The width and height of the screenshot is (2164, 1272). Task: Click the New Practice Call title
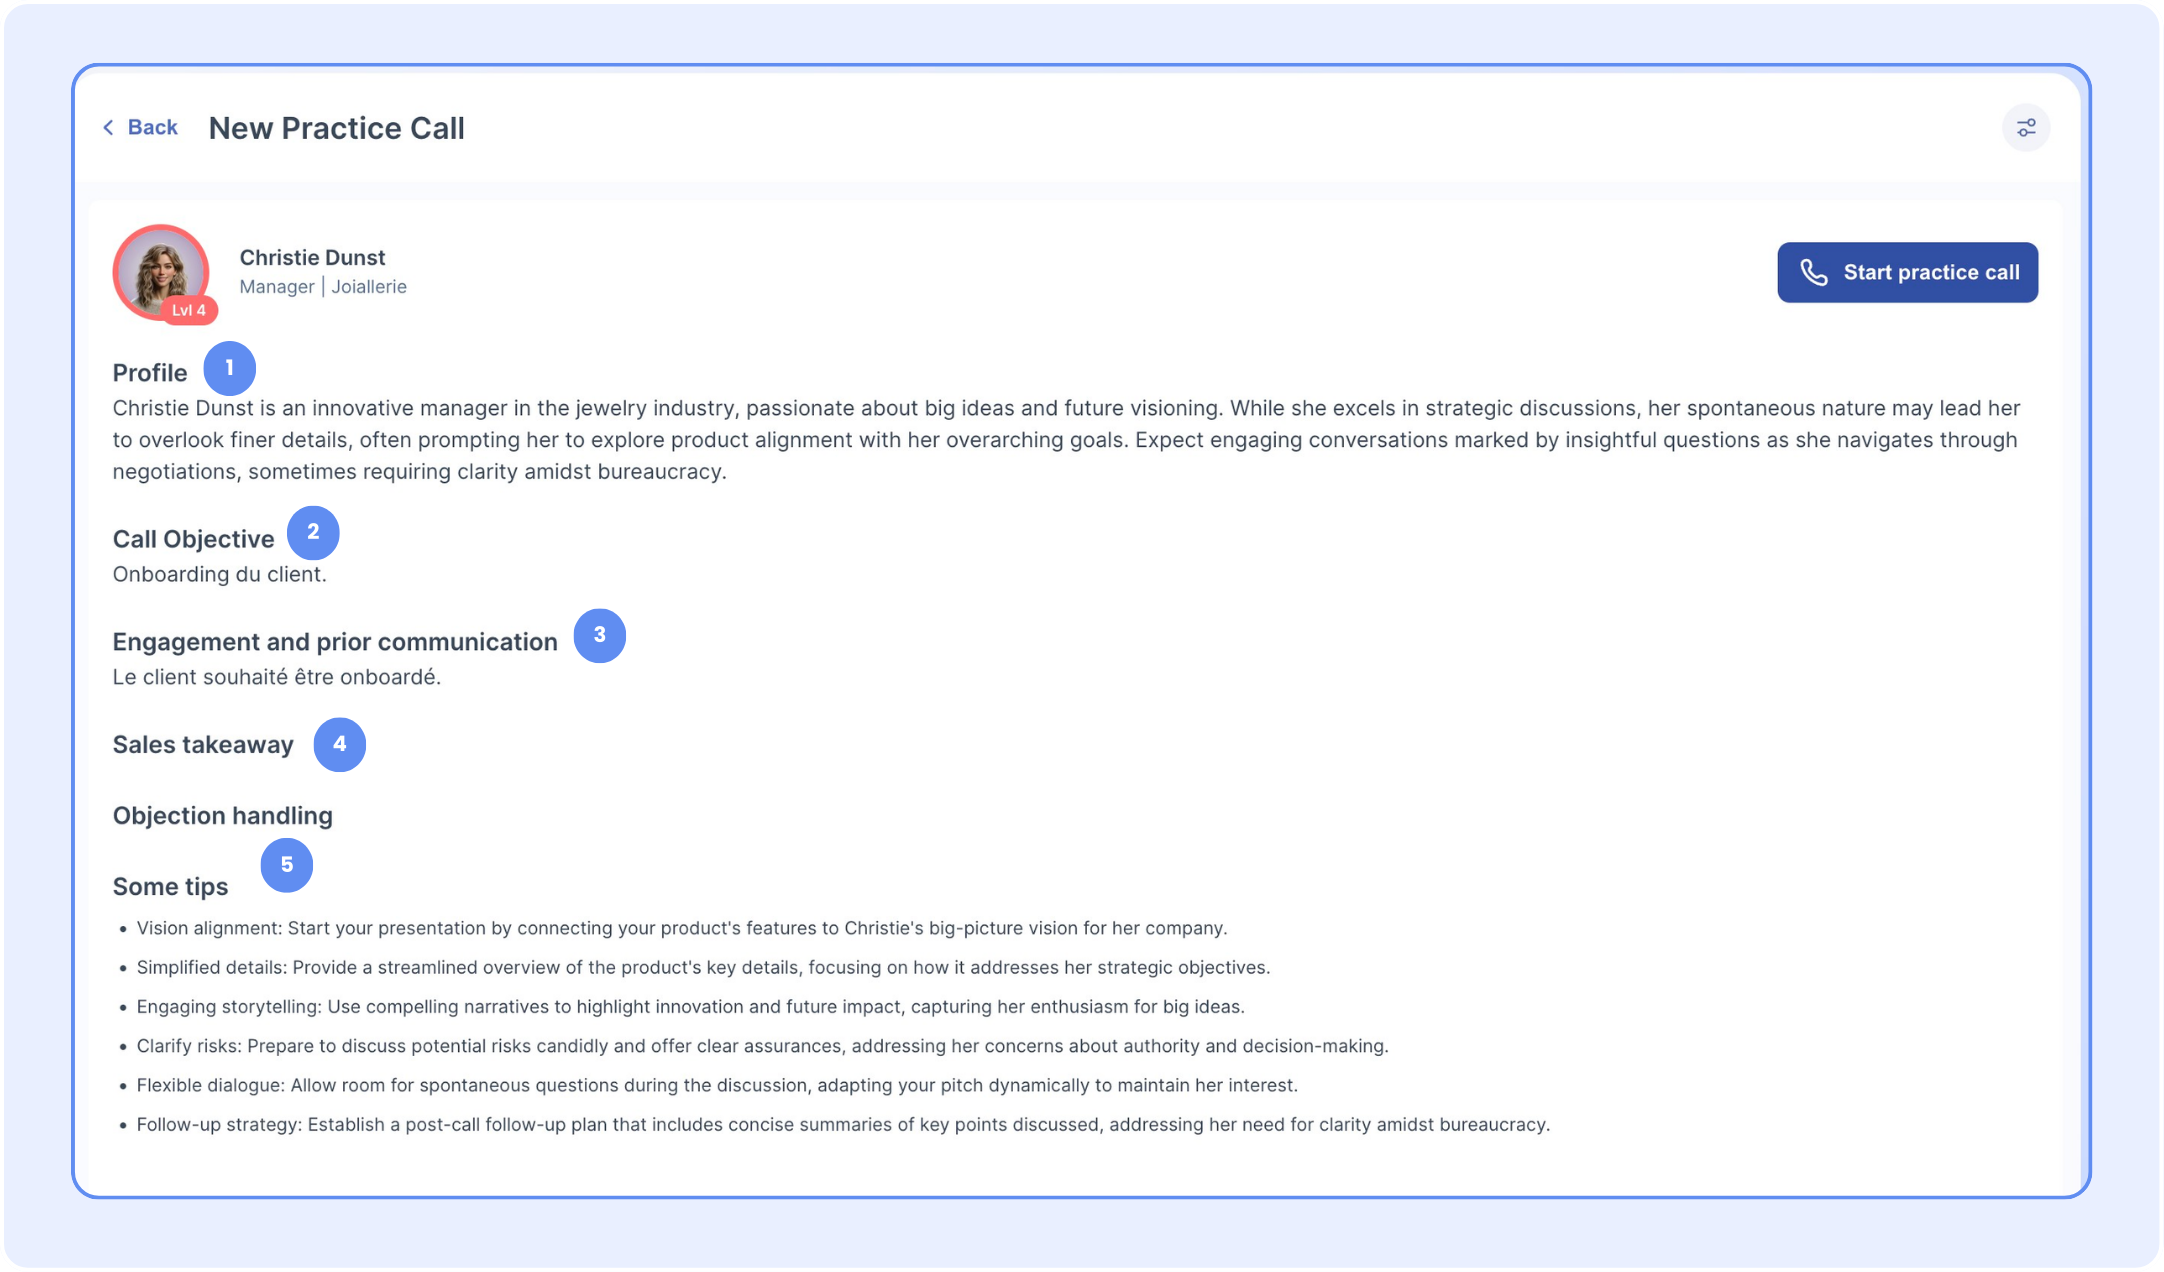(x=336, y=129)
